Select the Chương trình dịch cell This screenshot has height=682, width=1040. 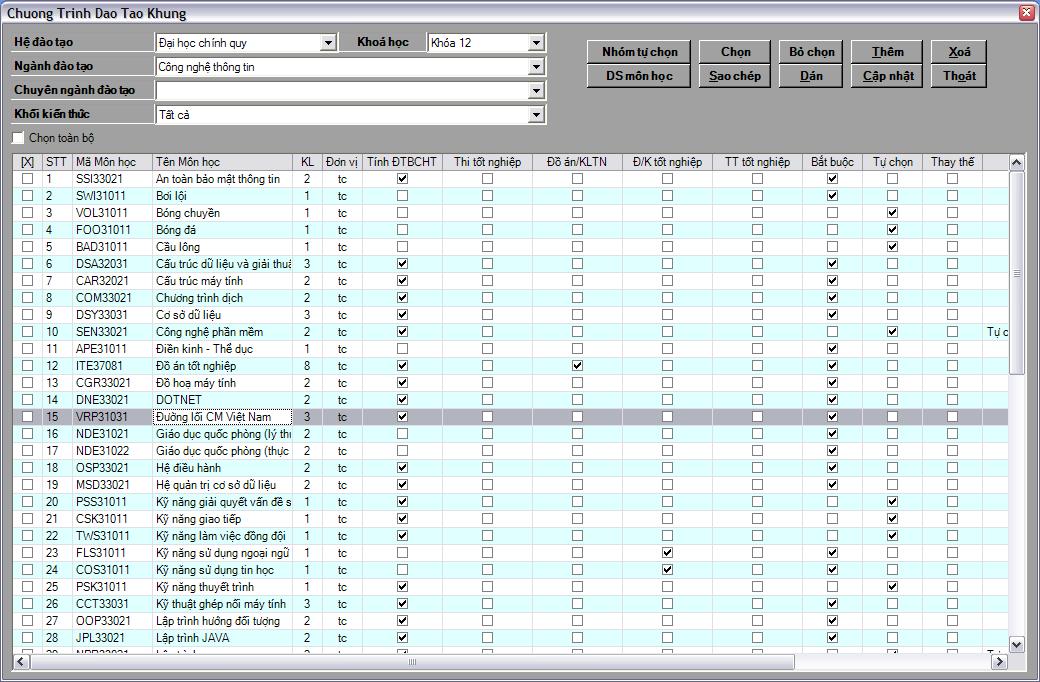pyautogui.click(x=222, y=298)
